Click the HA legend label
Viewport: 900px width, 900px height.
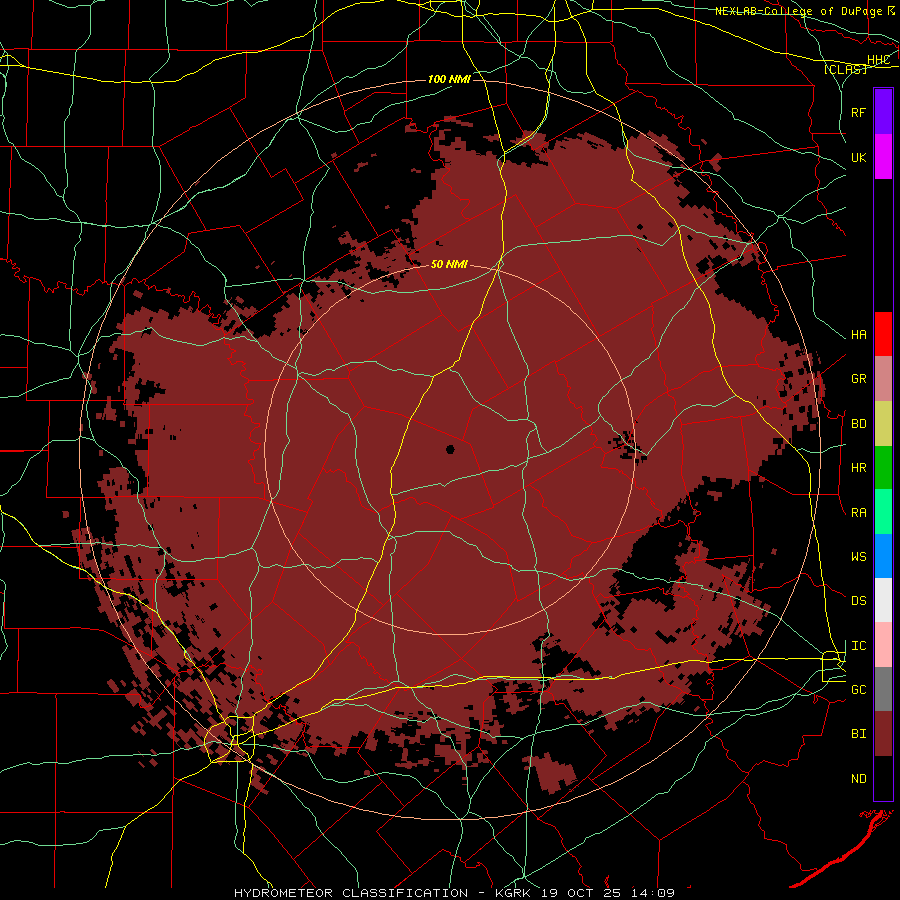click(858, 335)
